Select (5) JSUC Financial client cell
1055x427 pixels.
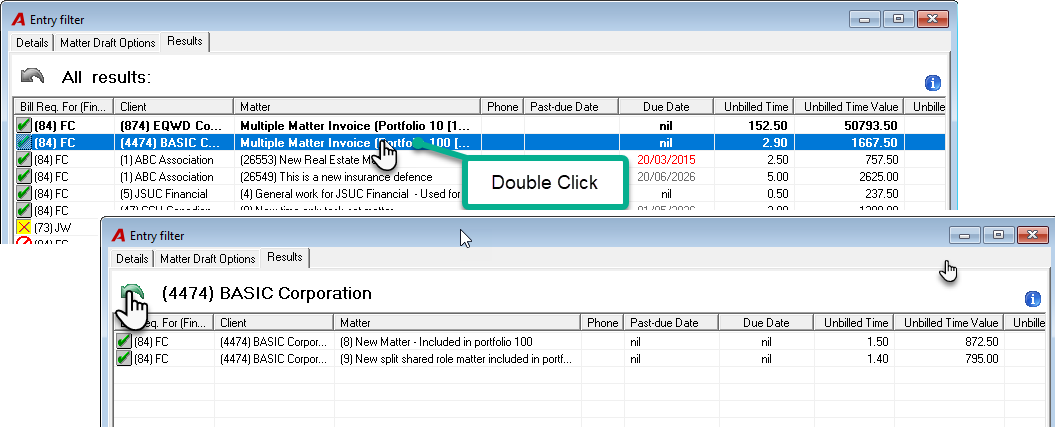pos(173,194)
